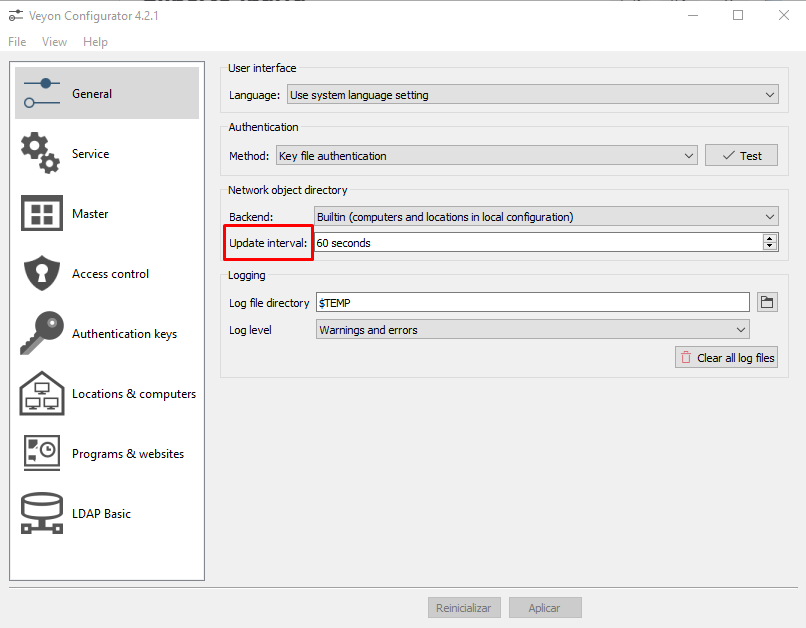Switch to the Service page label
This screenshot has height=628, width=806.
click(x=90, y=154)
